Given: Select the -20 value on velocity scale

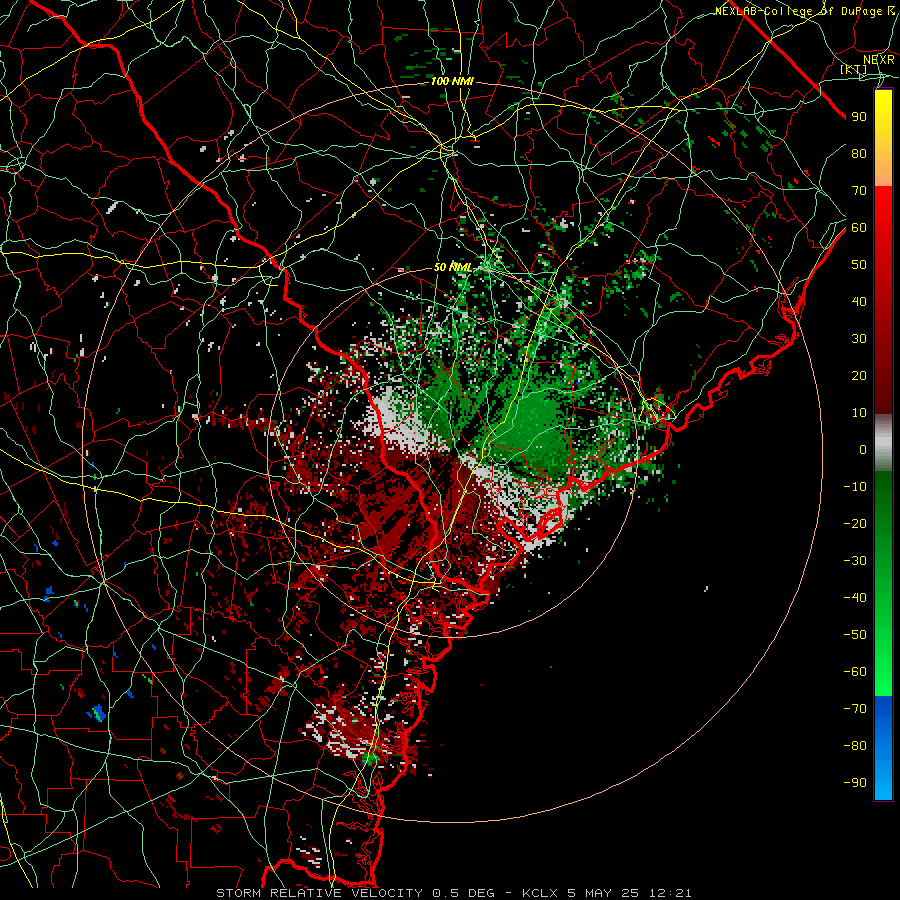Looking at the screenshot, I should pos(855,523).
